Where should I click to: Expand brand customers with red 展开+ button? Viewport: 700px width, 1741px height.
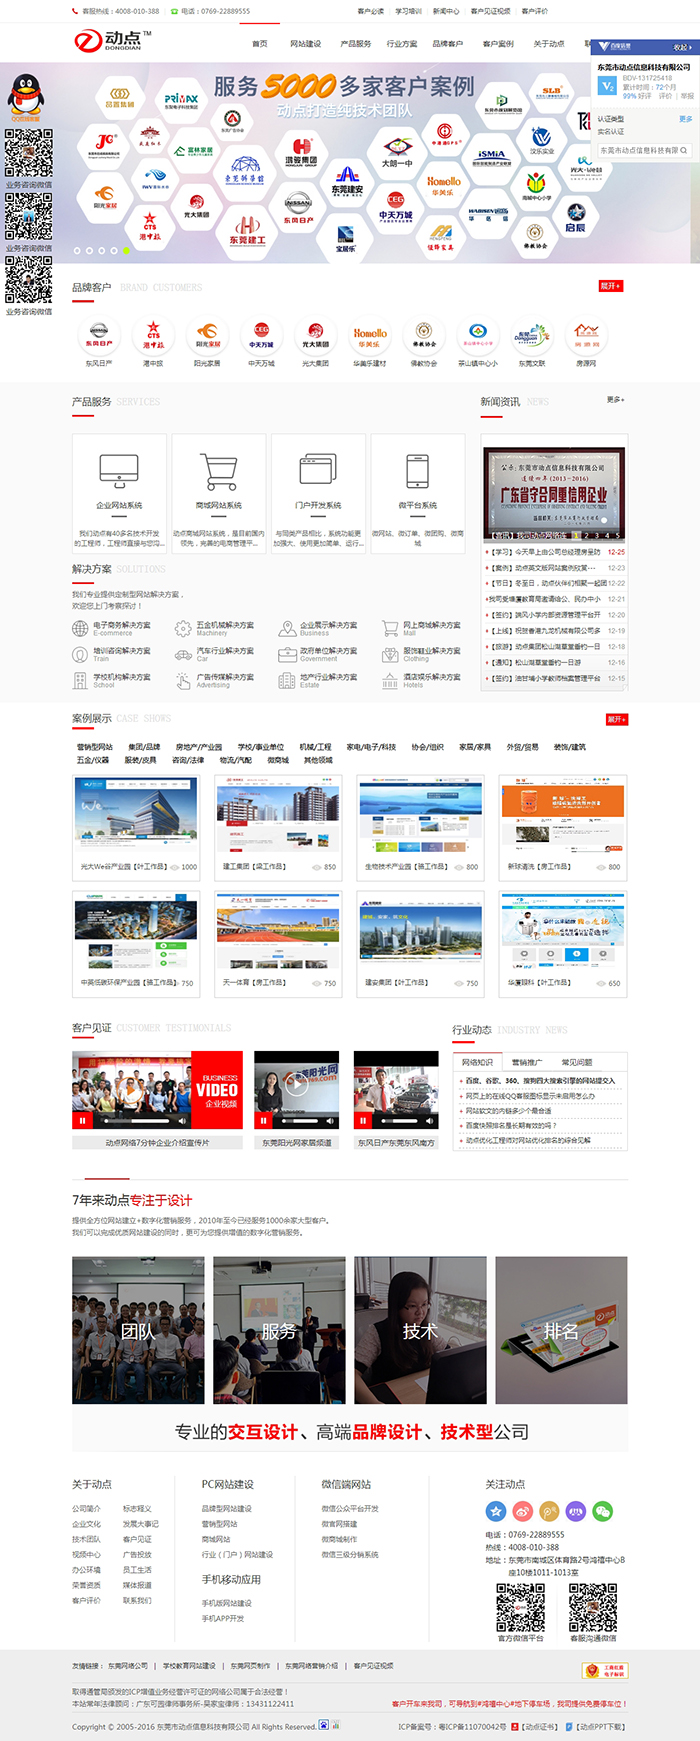pyautogui.click(x=610, y=286)
